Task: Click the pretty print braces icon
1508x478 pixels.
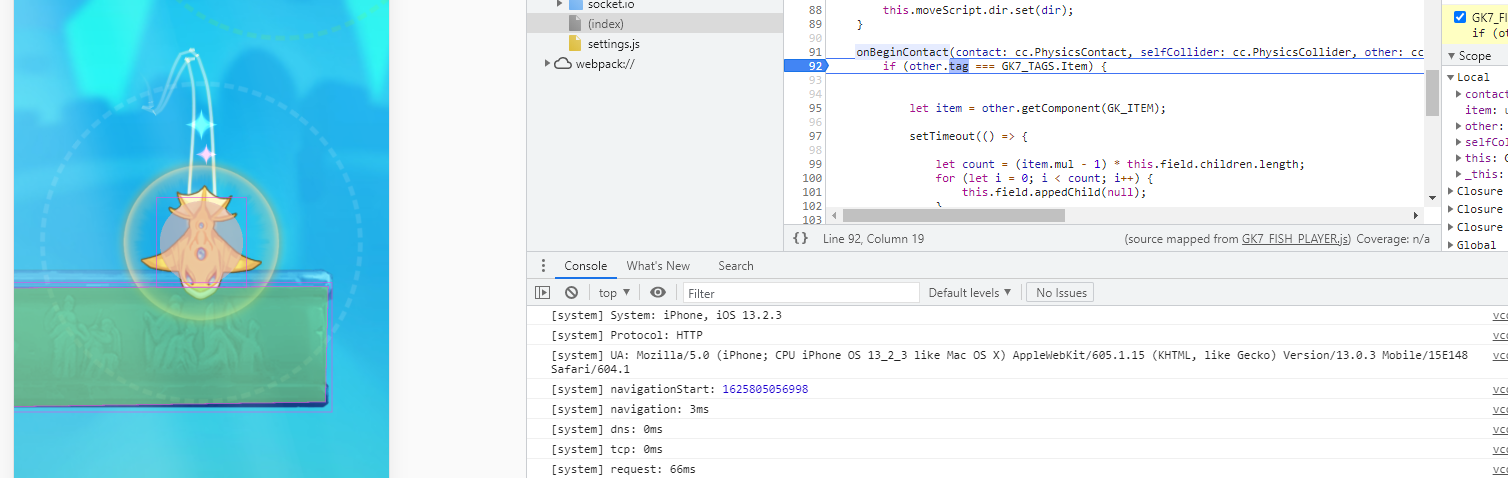Action: (x=800, y=238)
